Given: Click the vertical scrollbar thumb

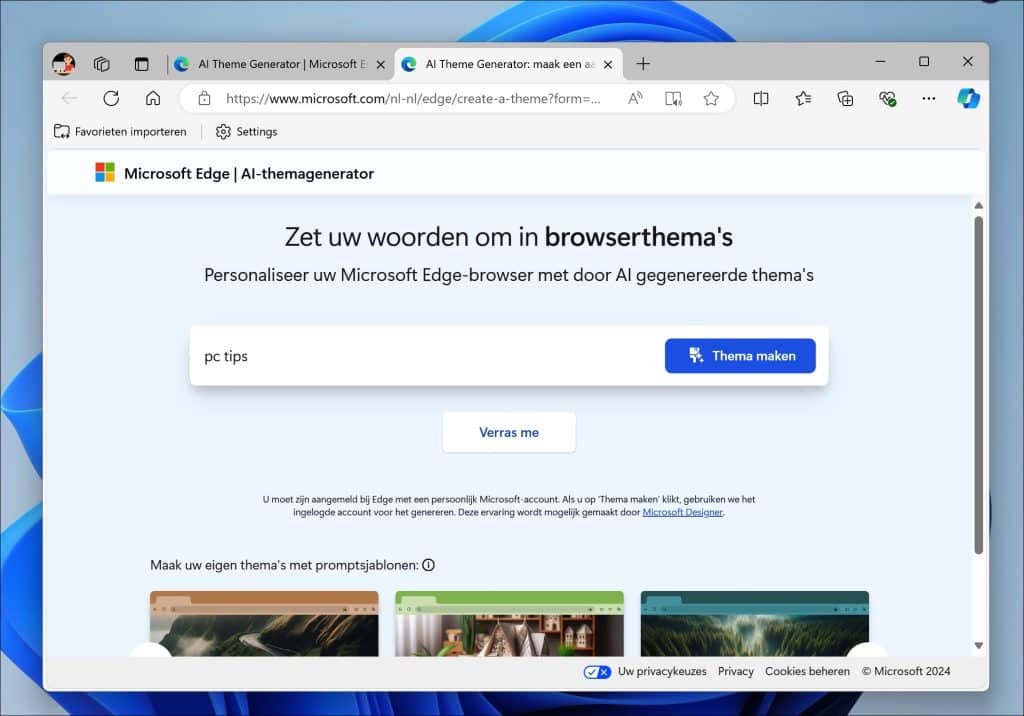Looking at the screenshot, I should coord(978,385).
